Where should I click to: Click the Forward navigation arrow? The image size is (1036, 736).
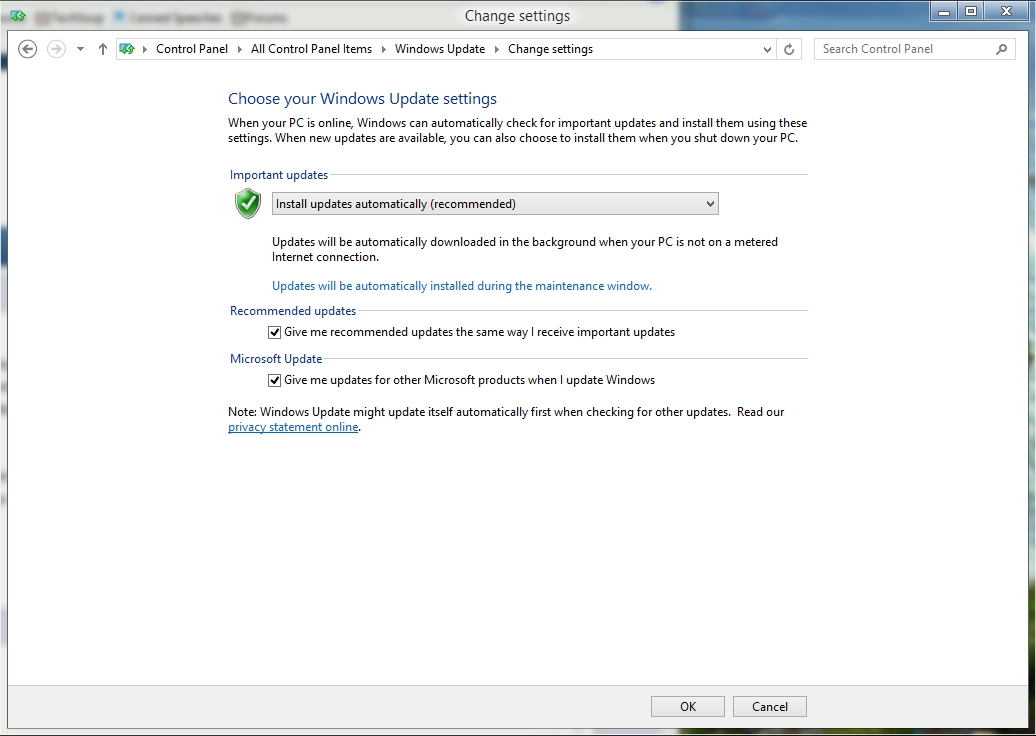click(x=56, y=49)
